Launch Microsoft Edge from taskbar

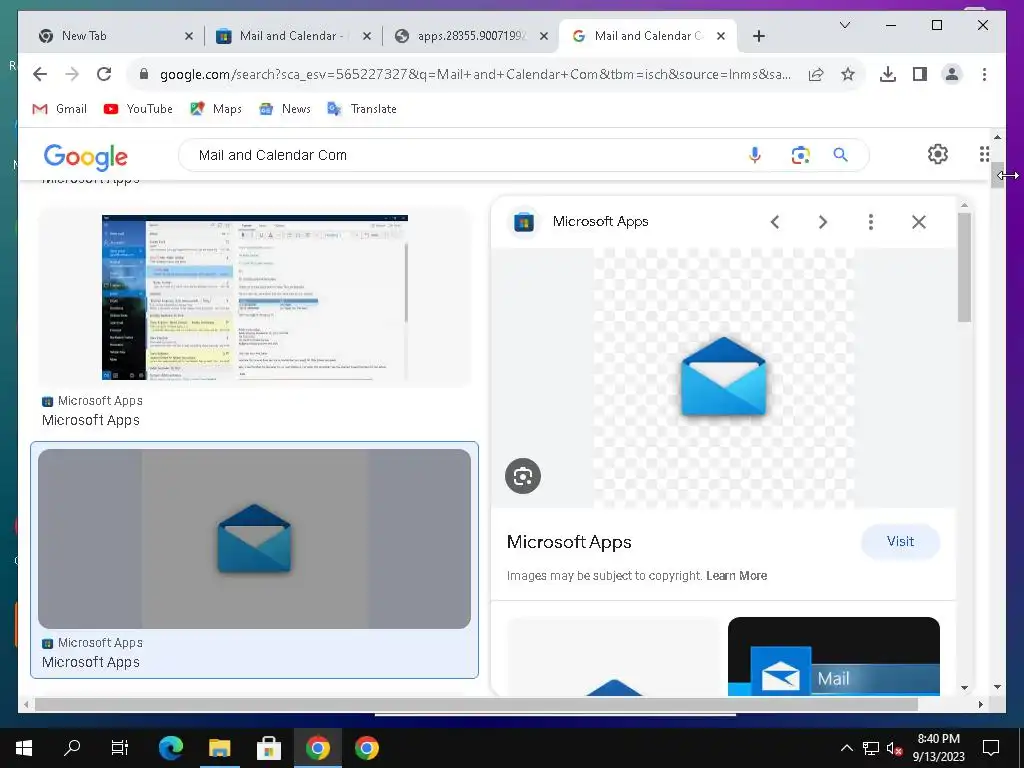(171, 748)
